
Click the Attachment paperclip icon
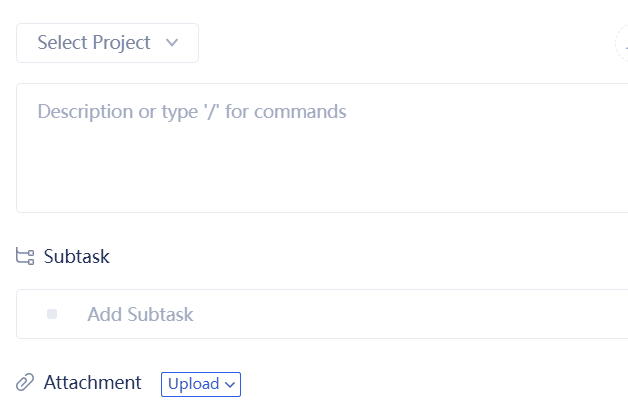point(25,383)
